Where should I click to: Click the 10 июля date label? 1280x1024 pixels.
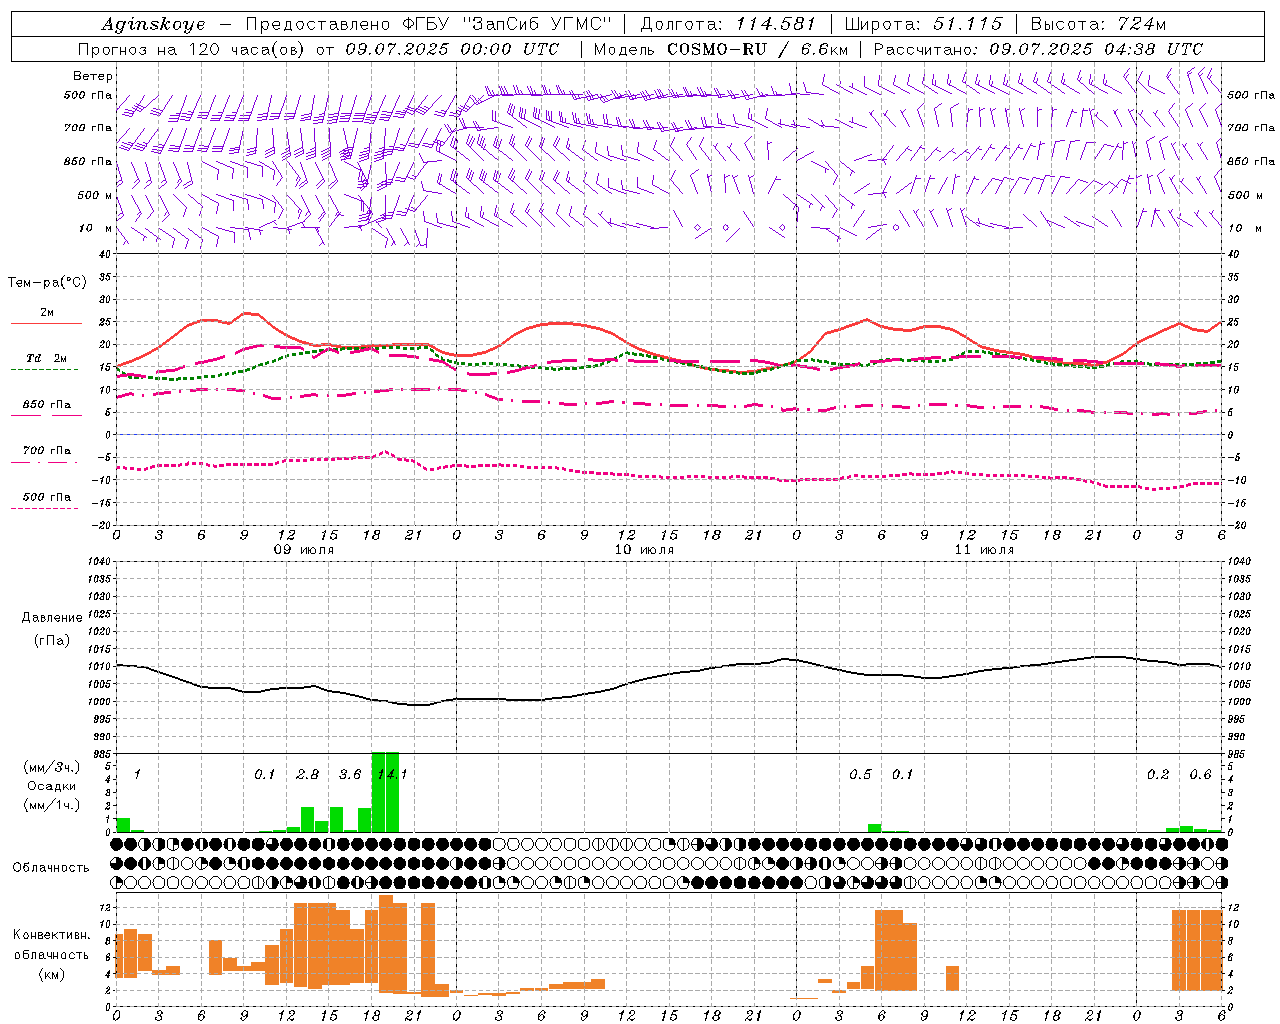[644, 550]
